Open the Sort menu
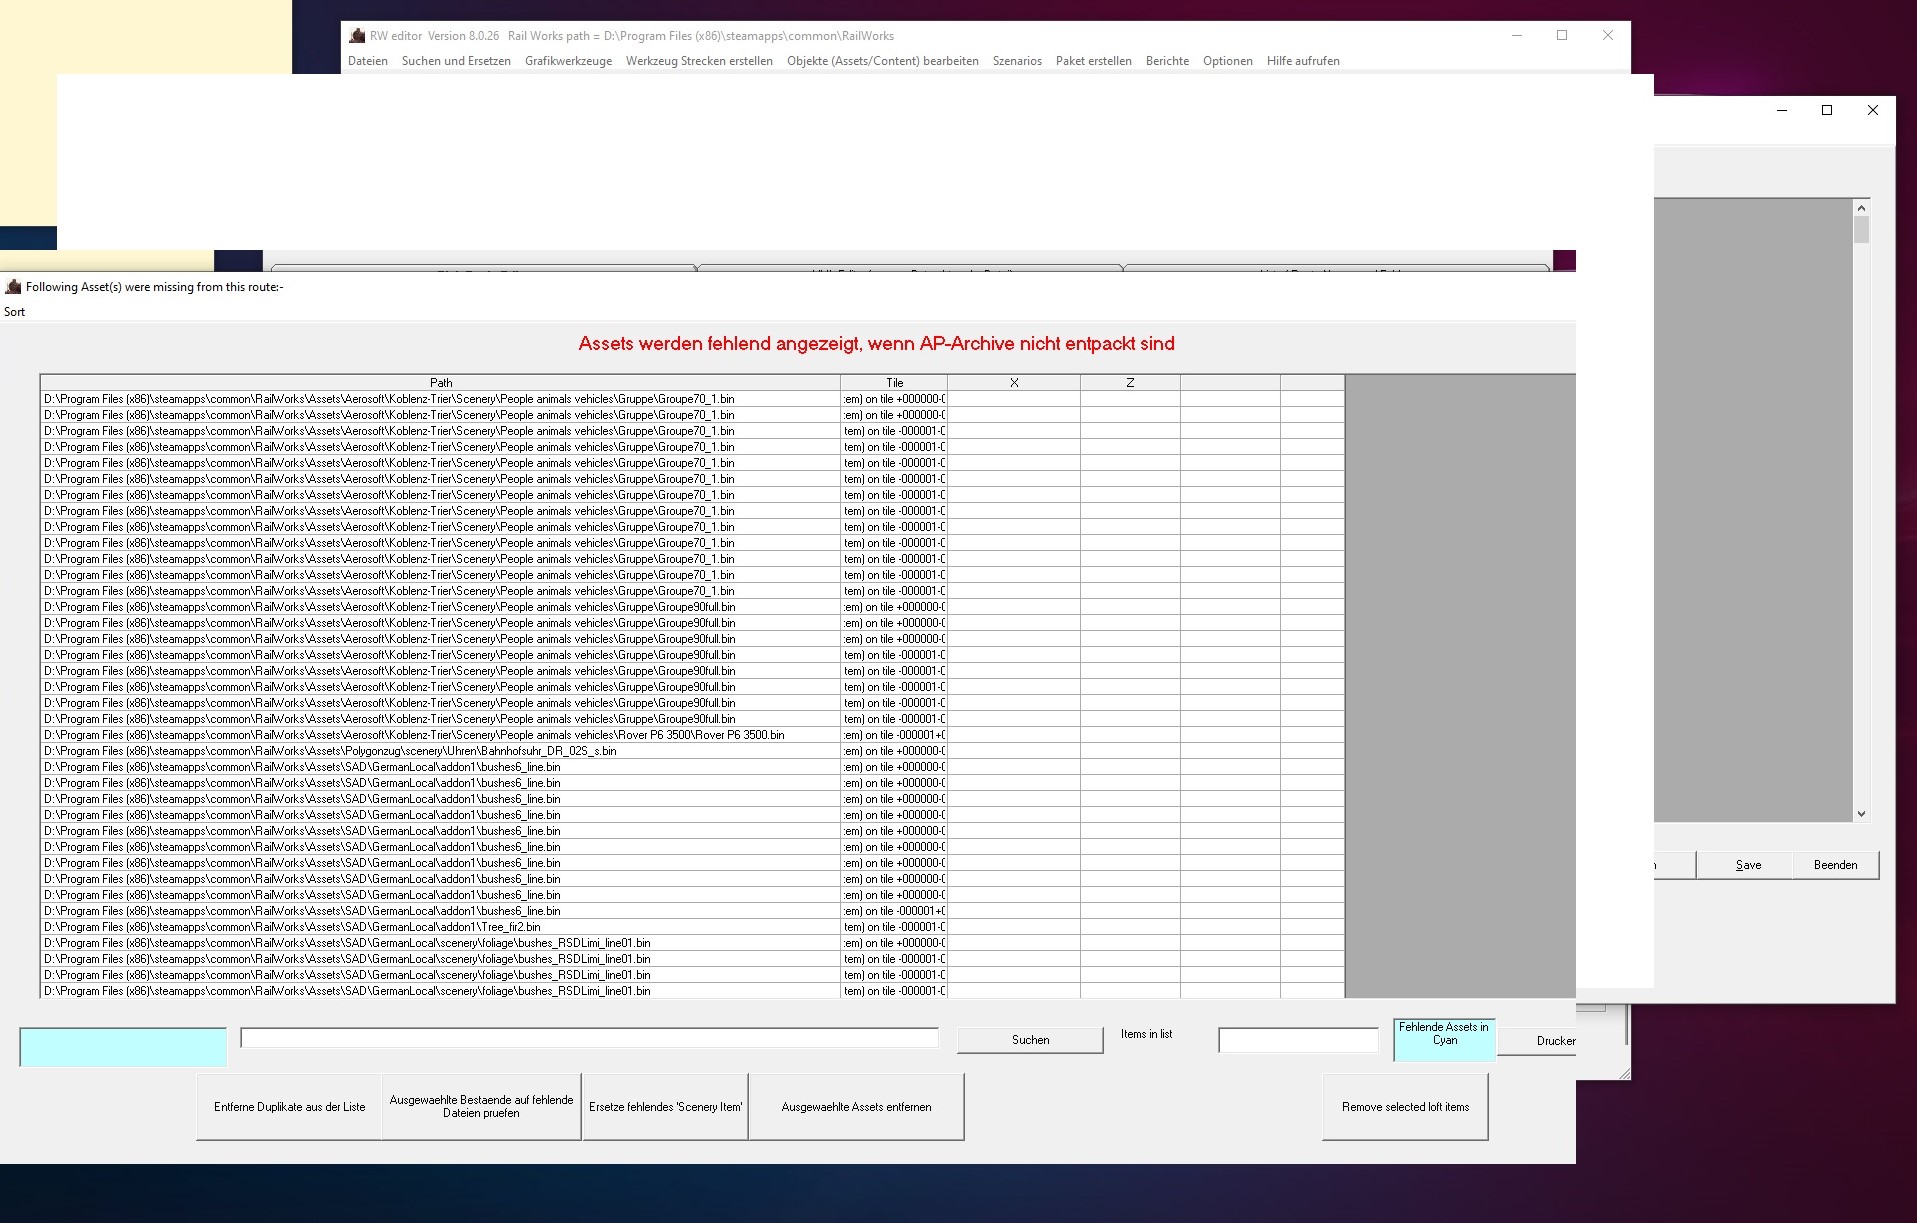The height and width of the screenshot is (1223, 1917). 15,312
